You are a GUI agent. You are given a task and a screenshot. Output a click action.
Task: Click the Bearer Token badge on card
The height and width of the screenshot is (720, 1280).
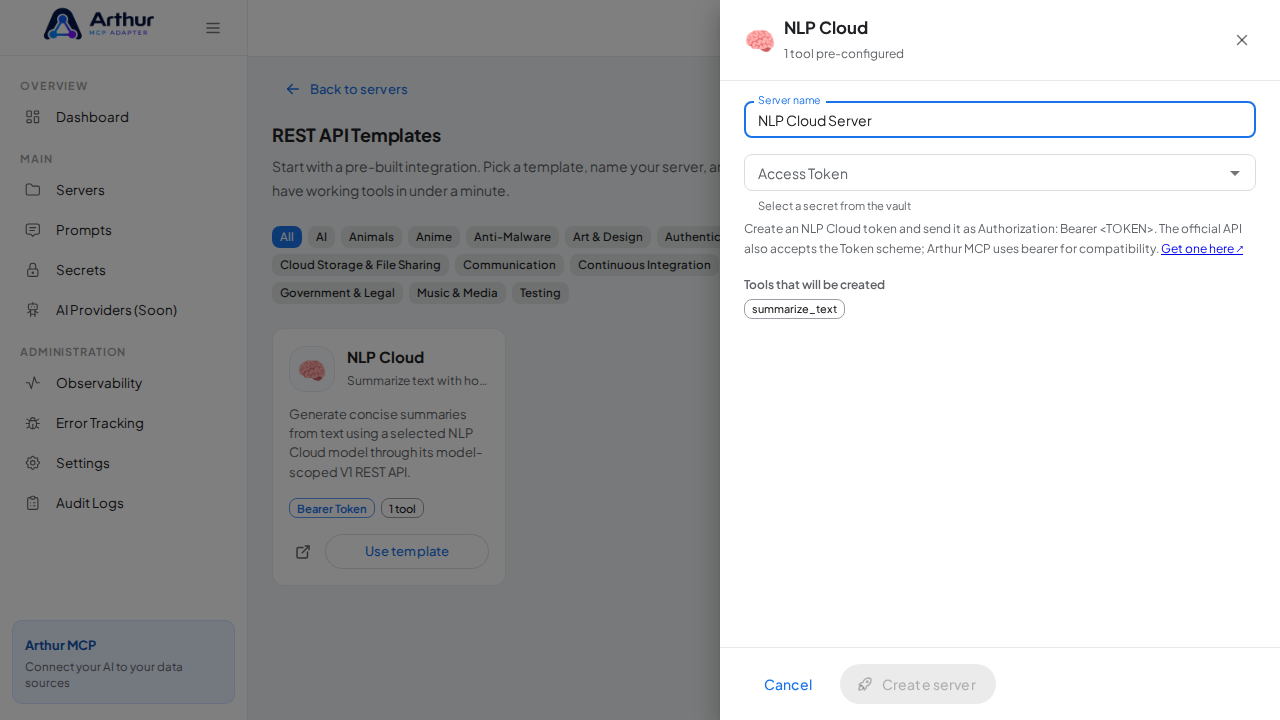(x=332, y=508)
